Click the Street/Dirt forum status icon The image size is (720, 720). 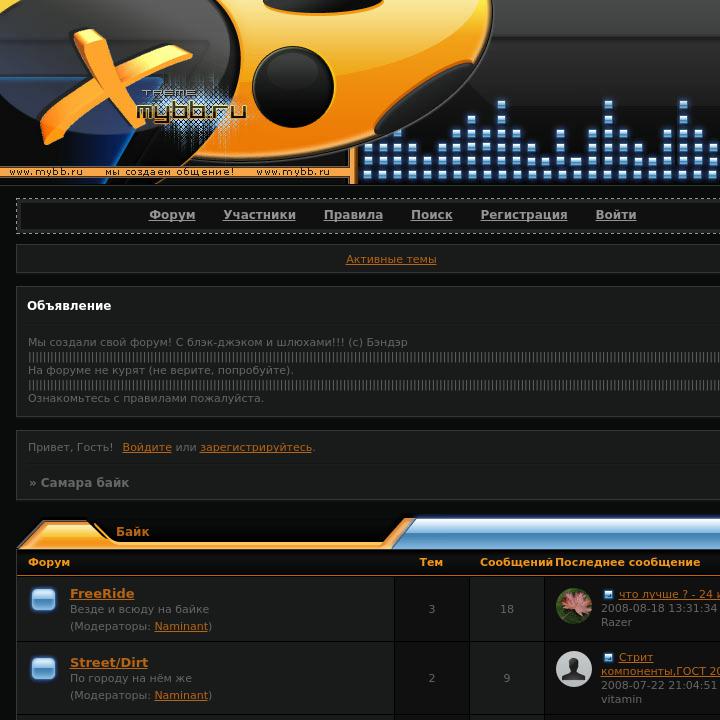(44, 669)
